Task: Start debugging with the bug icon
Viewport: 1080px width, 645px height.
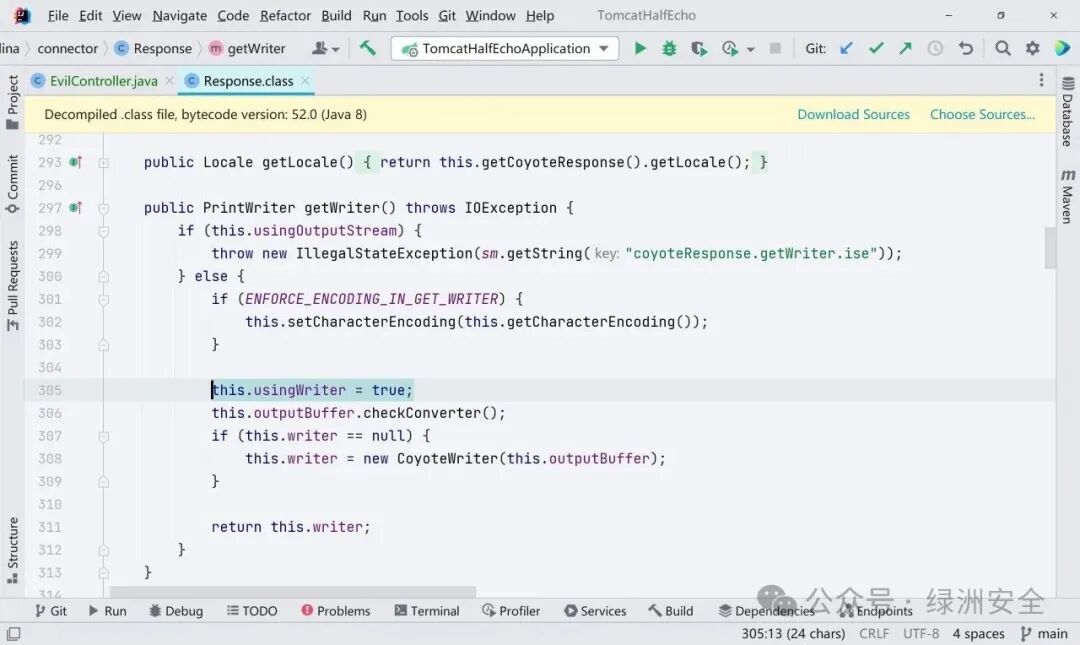Action: pos(669,48)
